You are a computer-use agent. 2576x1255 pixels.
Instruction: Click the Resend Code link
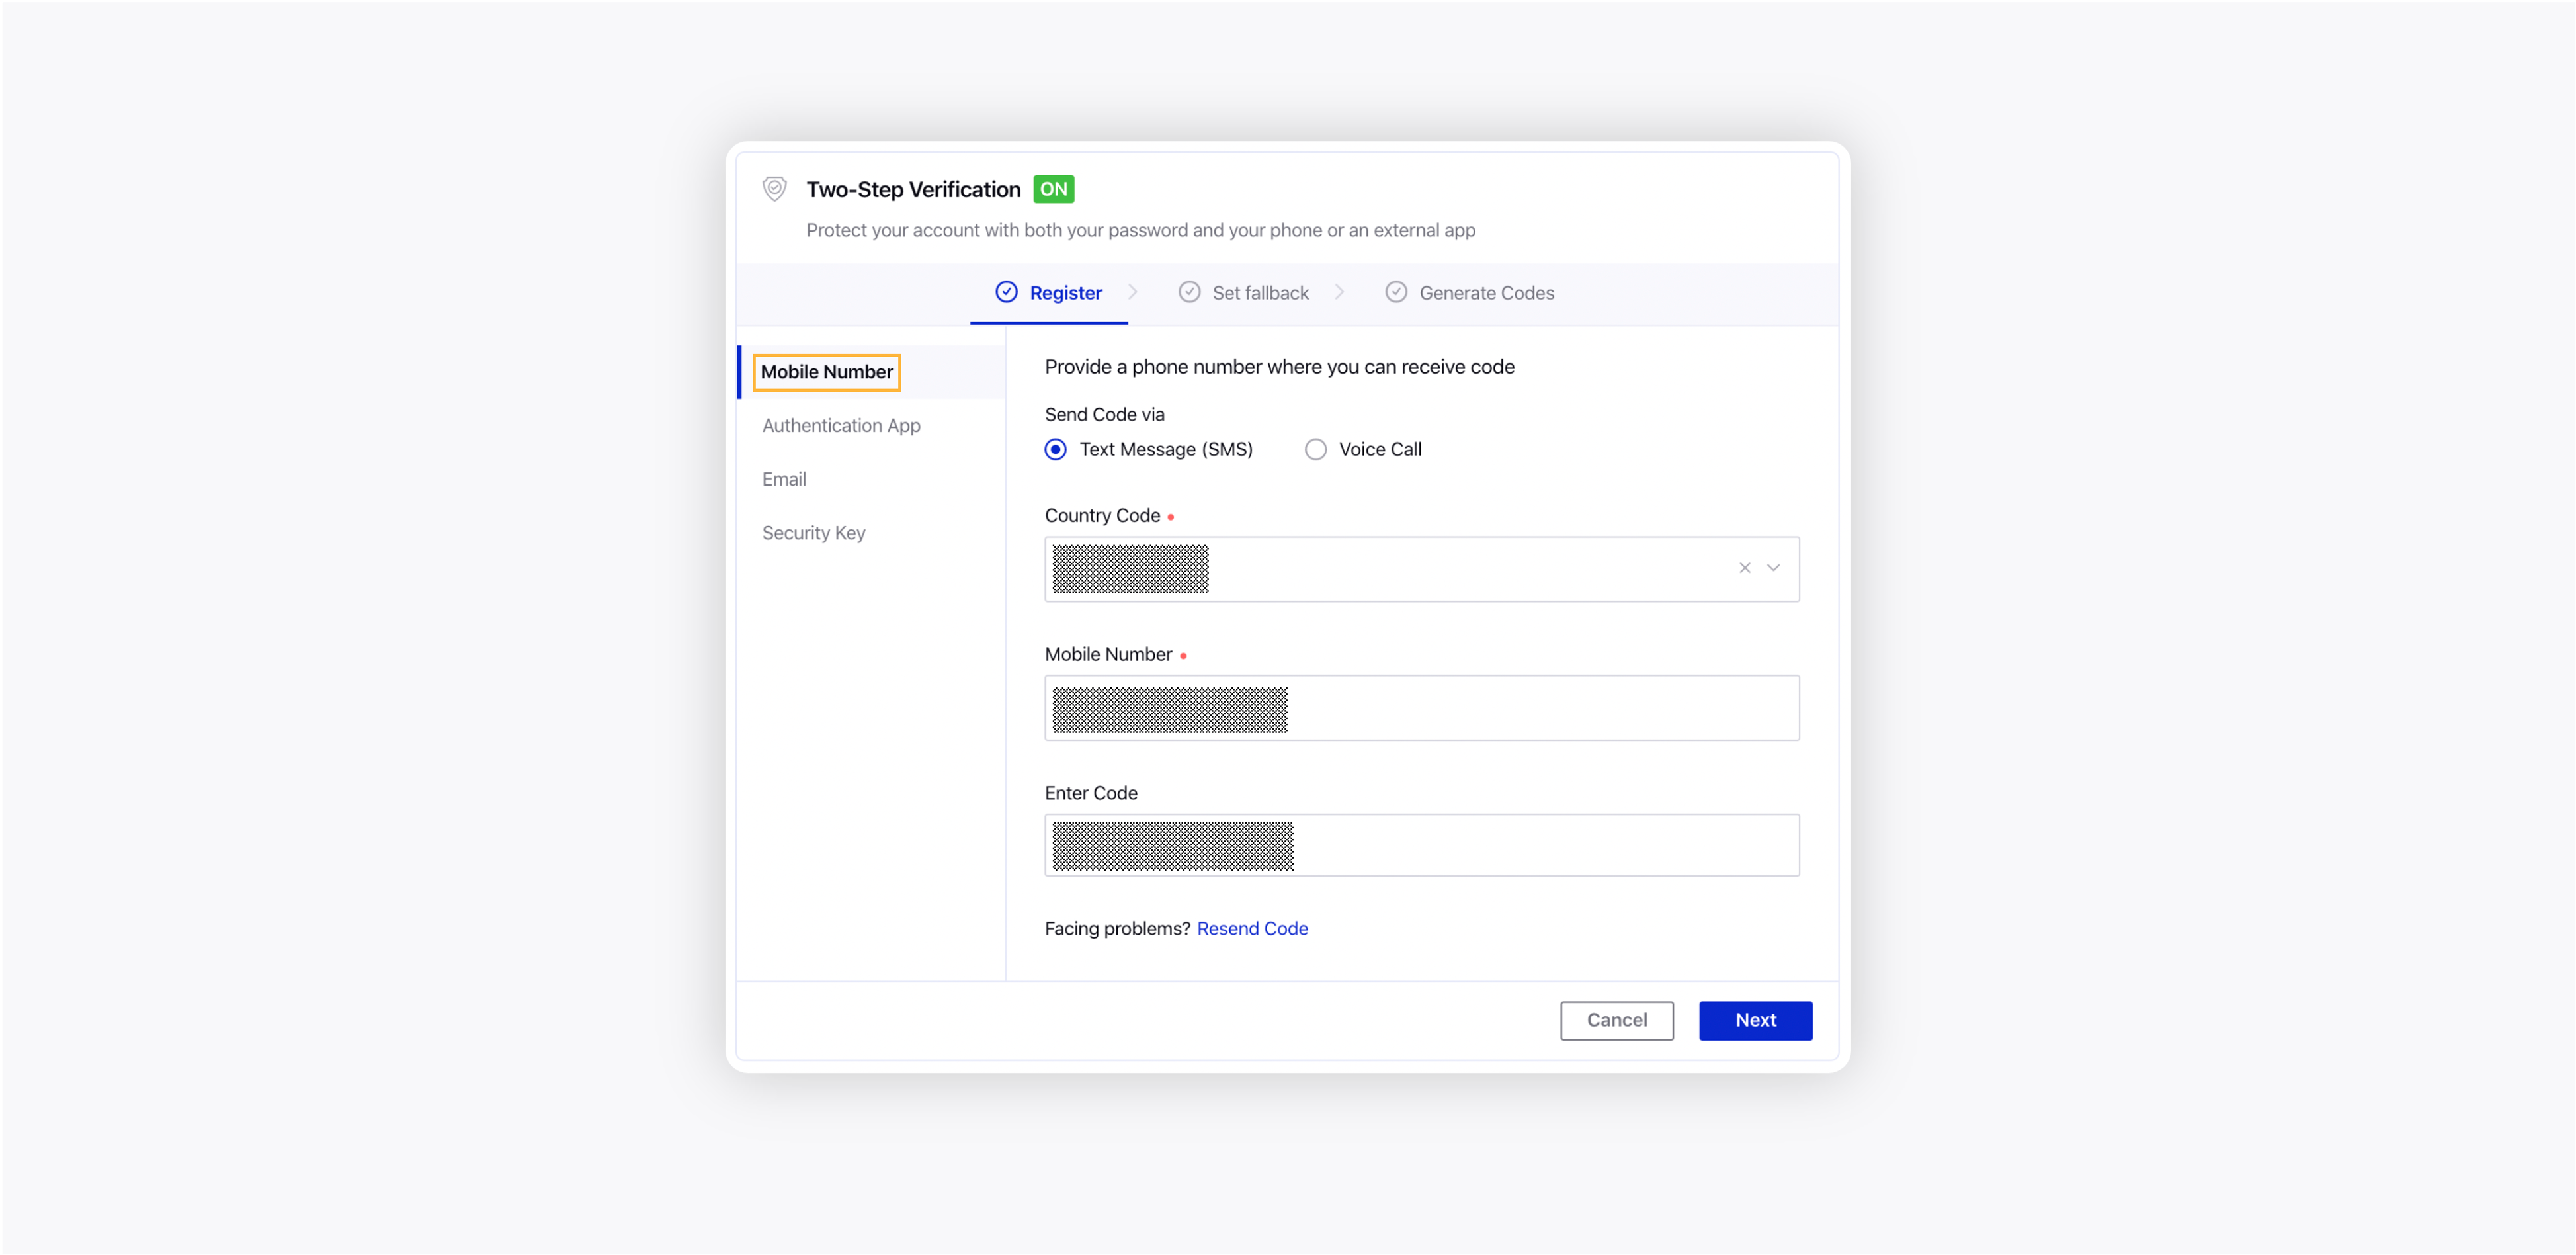pos(1252,928)
